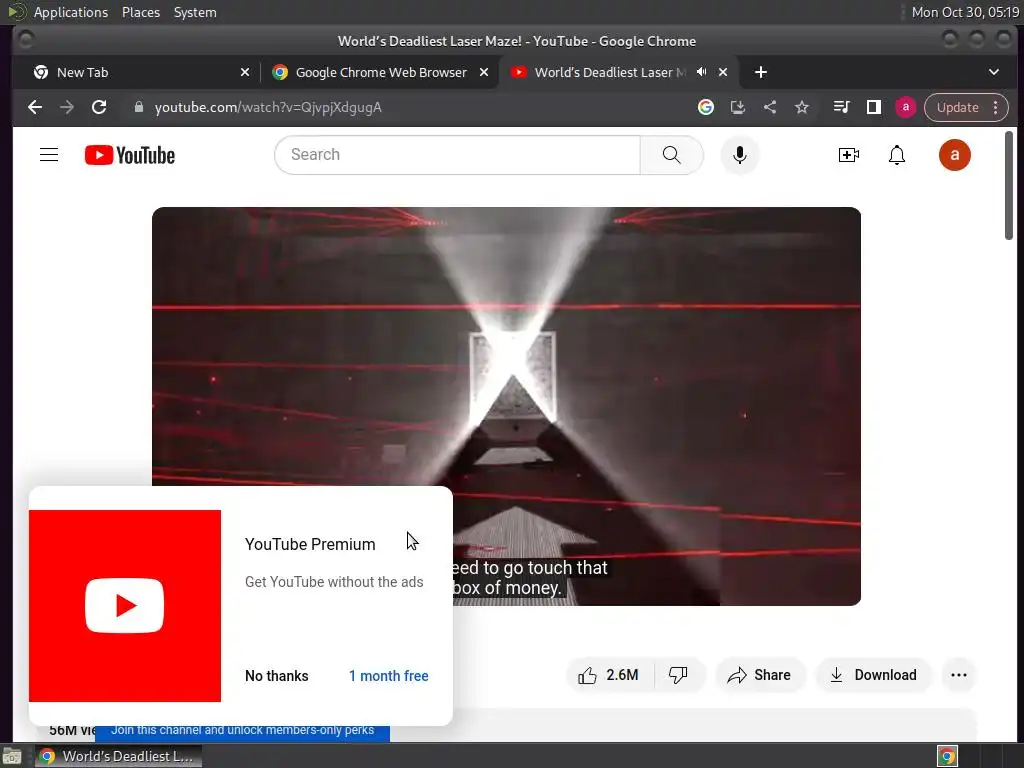
Task: Click the Google icon in address bar
Action: (705, 107)
